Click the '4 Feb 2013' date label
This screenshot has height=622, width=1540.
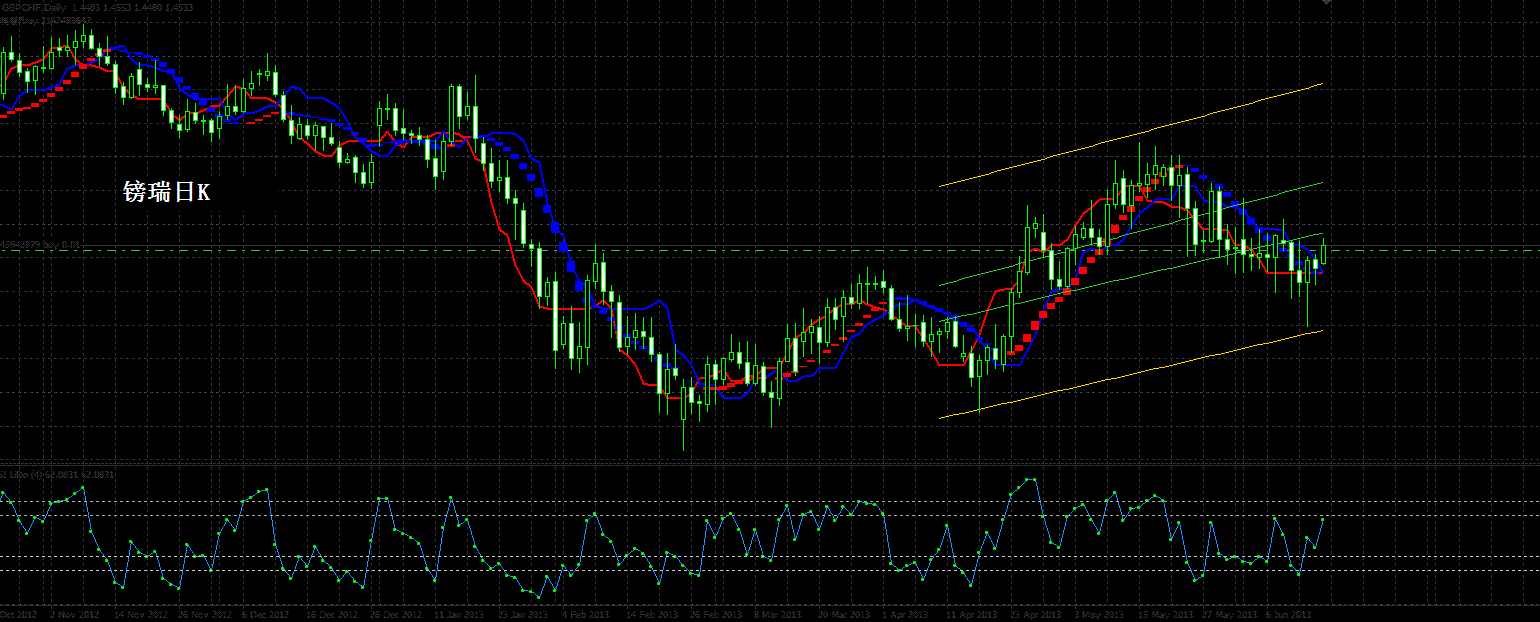(x=586, y=615)
